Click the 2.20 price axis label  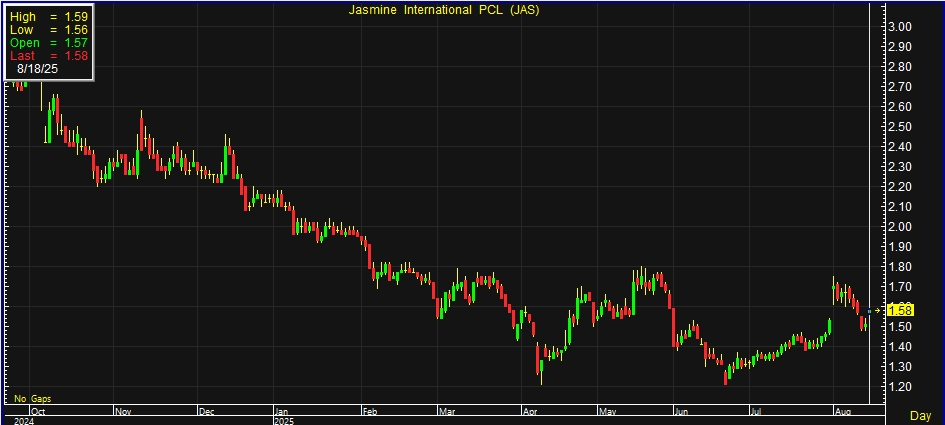899,186
